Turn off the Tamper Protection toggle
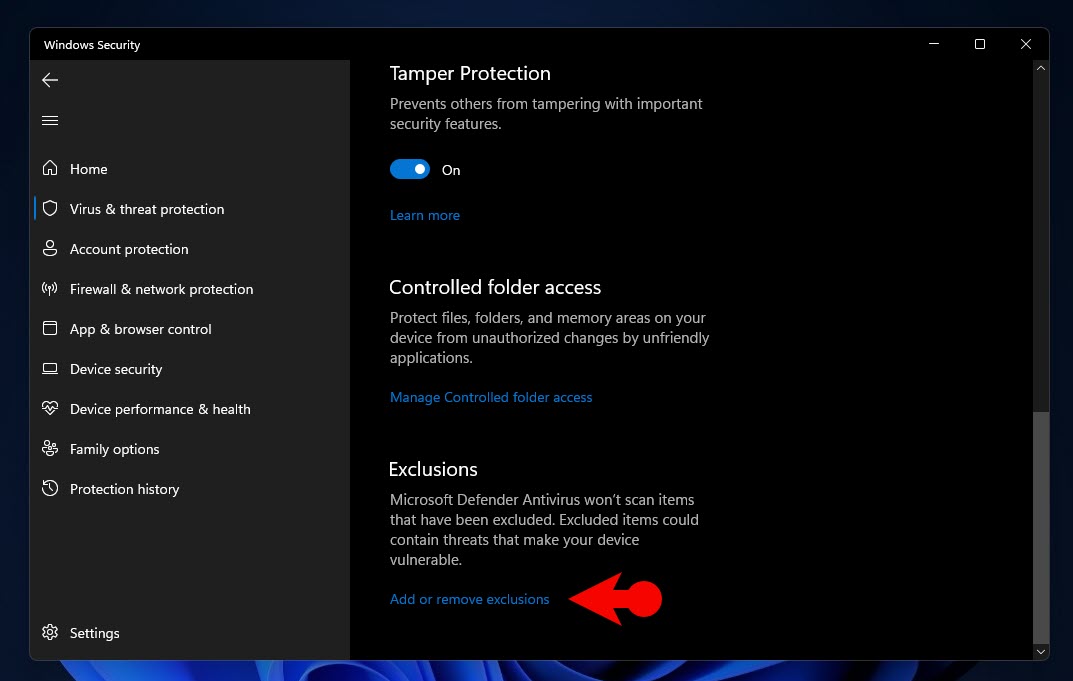This screenshot has height=681, width=1073. (410, 169)
